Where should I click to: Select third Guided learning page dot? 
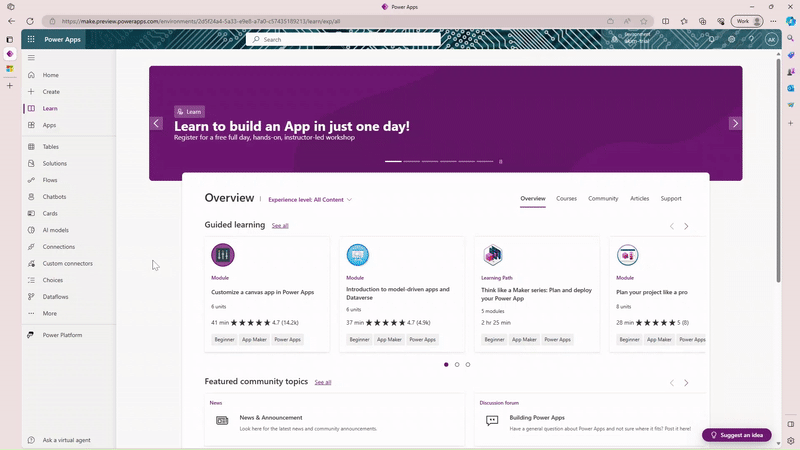(468, 364)
